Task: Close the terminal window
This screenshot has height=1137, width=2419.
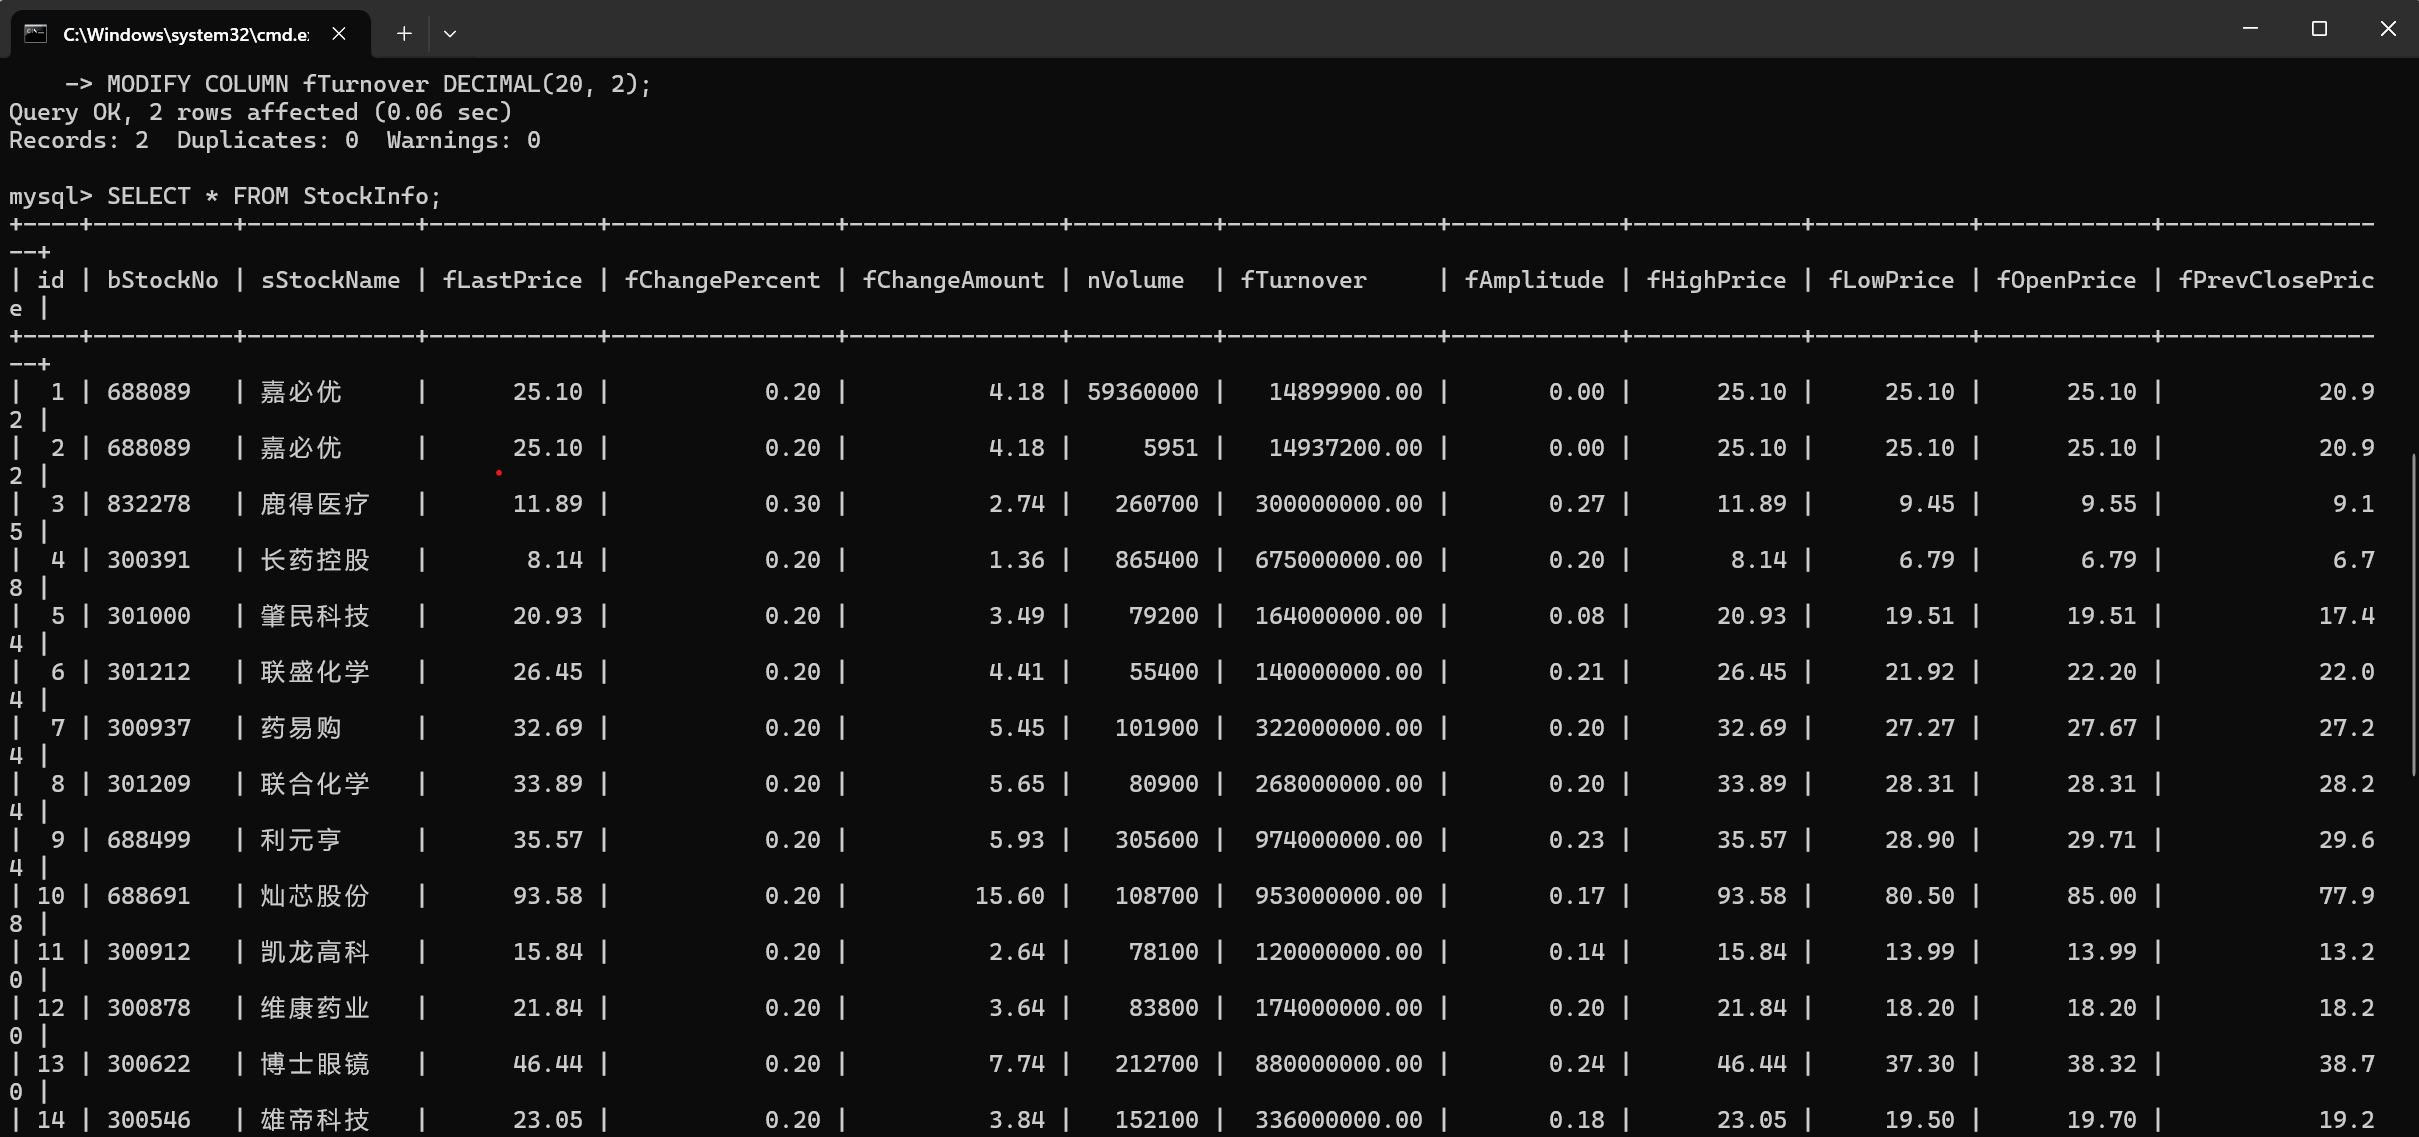Action: [x=2388, y=29]
